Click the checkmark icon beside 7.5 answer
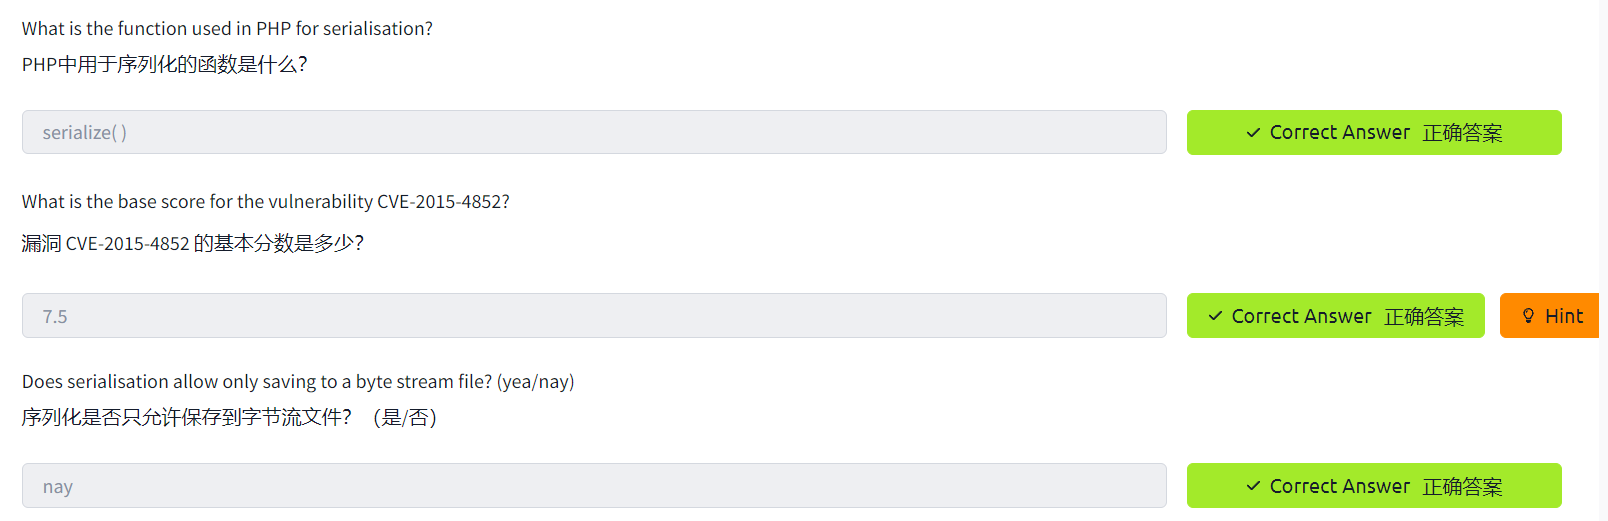1608x521 pixels. pos(1215,316)
